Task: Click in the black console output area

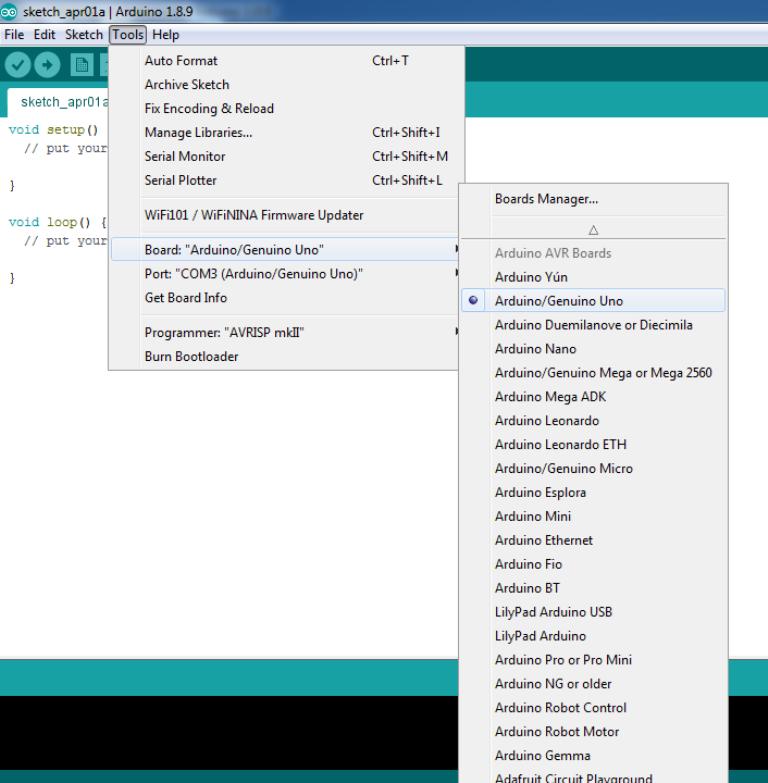Action: (229, 732)
